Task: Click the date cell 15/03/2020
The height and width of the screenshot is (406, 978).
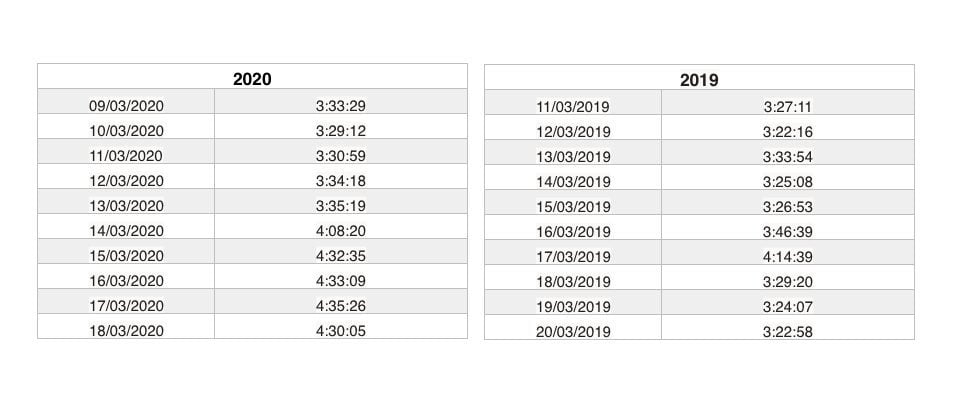Action: [126, 251]
